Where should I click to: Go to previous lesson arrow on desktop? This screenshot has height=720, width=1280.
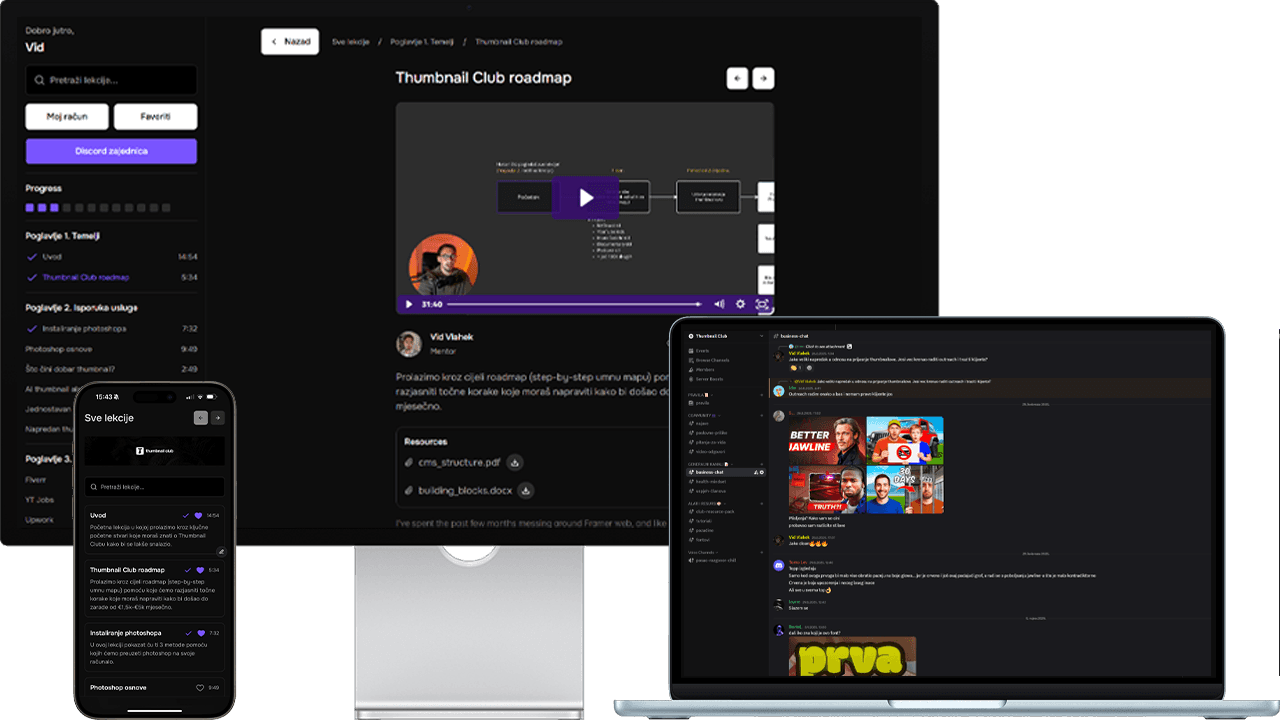click(737, 78)
